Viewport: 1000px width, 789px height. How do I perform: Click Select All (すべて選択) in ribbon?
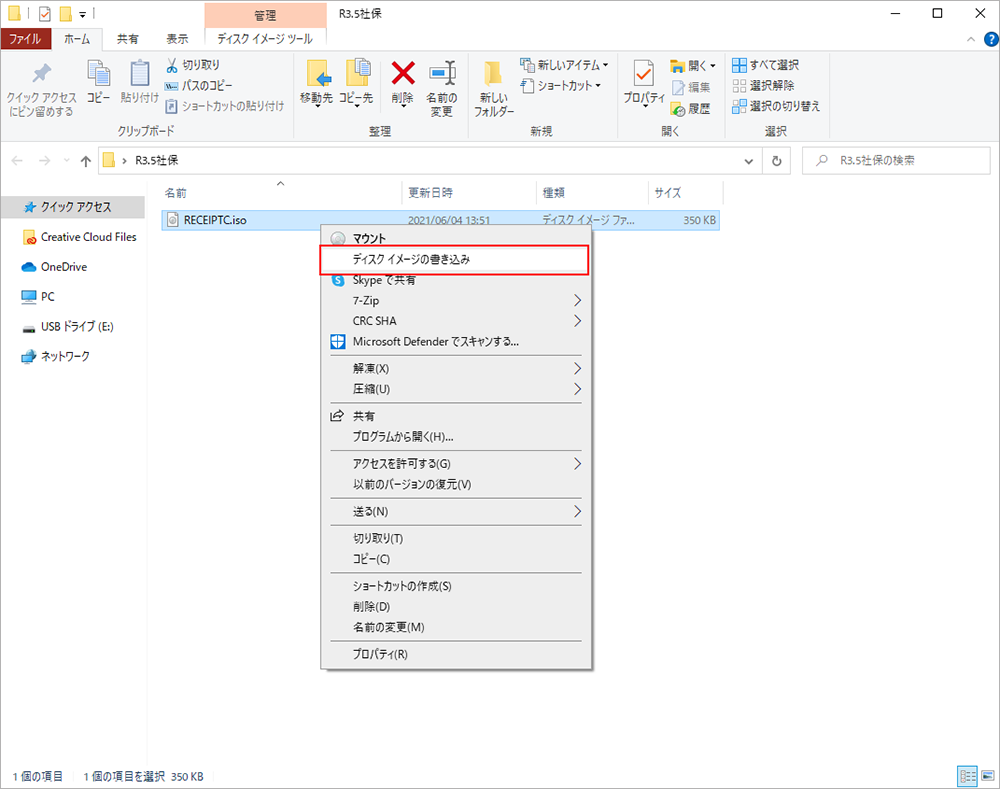tap(765, 65)
